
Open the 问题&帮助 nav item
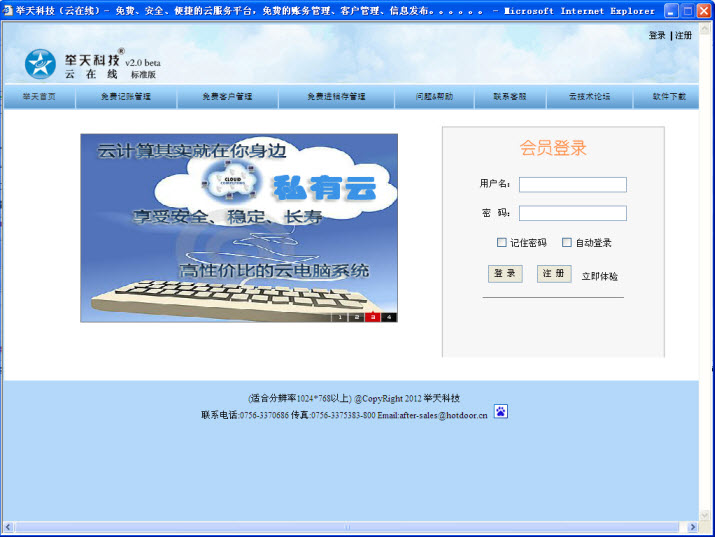pos(434,97)
